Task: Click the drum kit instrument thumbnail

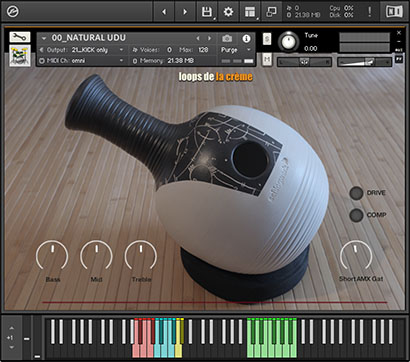Action: (x=20, y=56)
